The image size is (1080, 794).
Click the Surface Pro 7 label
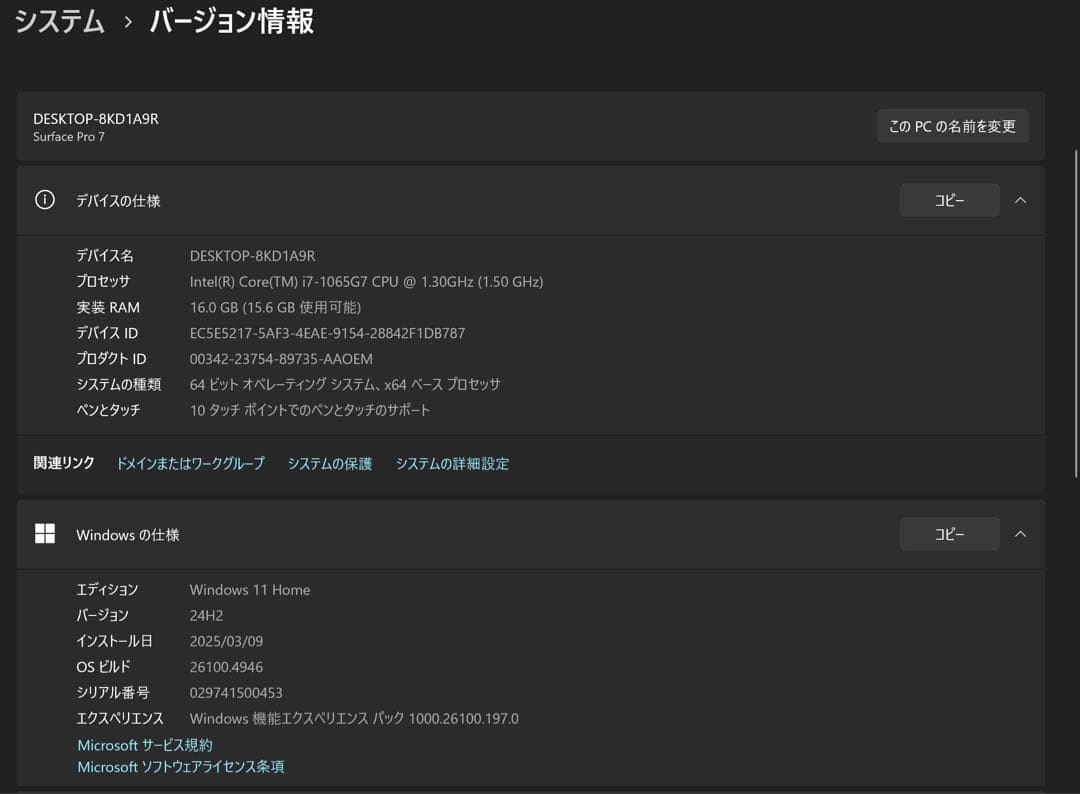[x=68, y=137]
